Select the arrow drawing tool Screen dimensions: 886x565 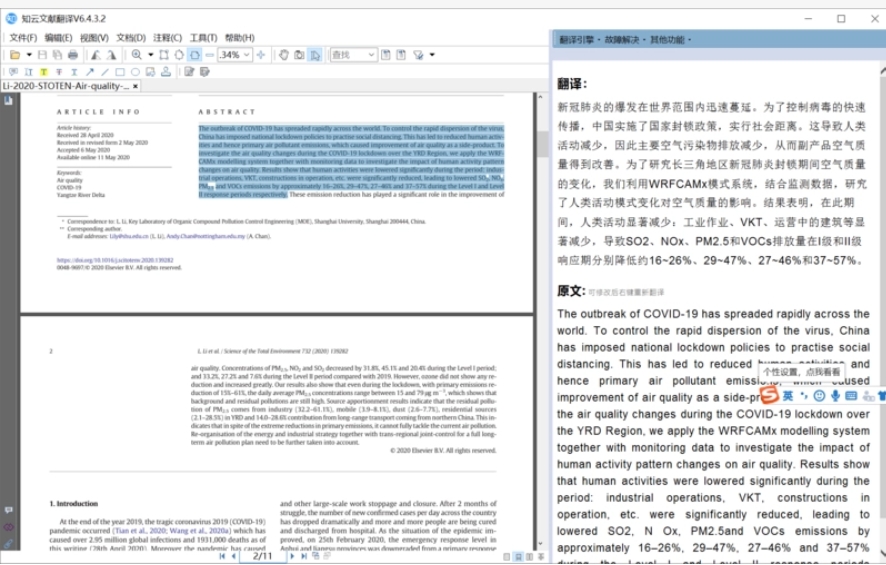tap(89, 72)
